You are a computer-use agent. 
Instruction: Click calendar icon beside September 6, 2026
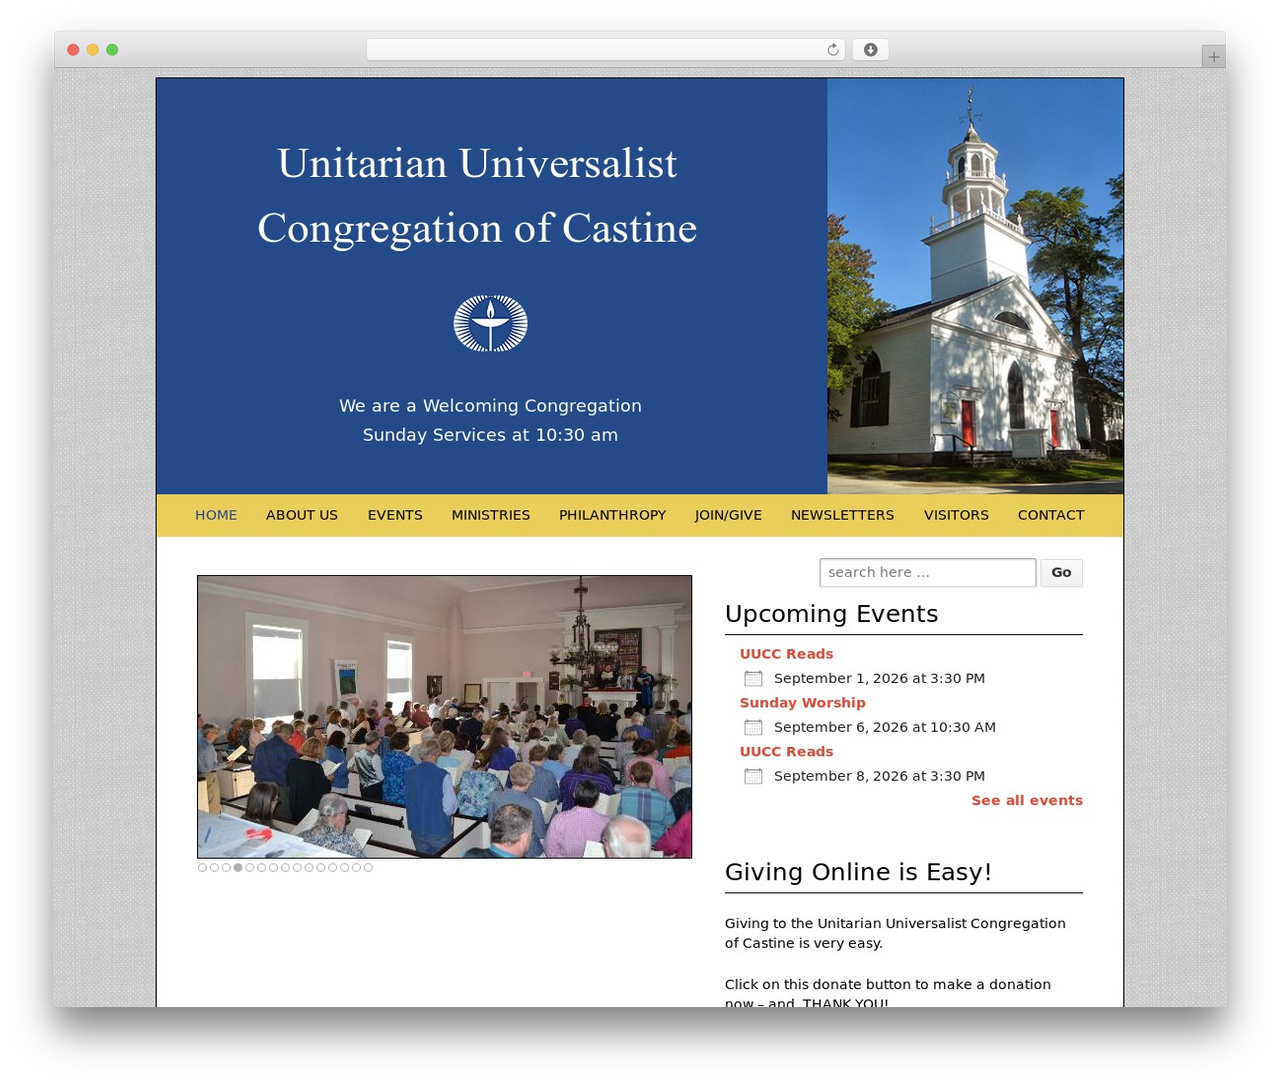(753, 728)
